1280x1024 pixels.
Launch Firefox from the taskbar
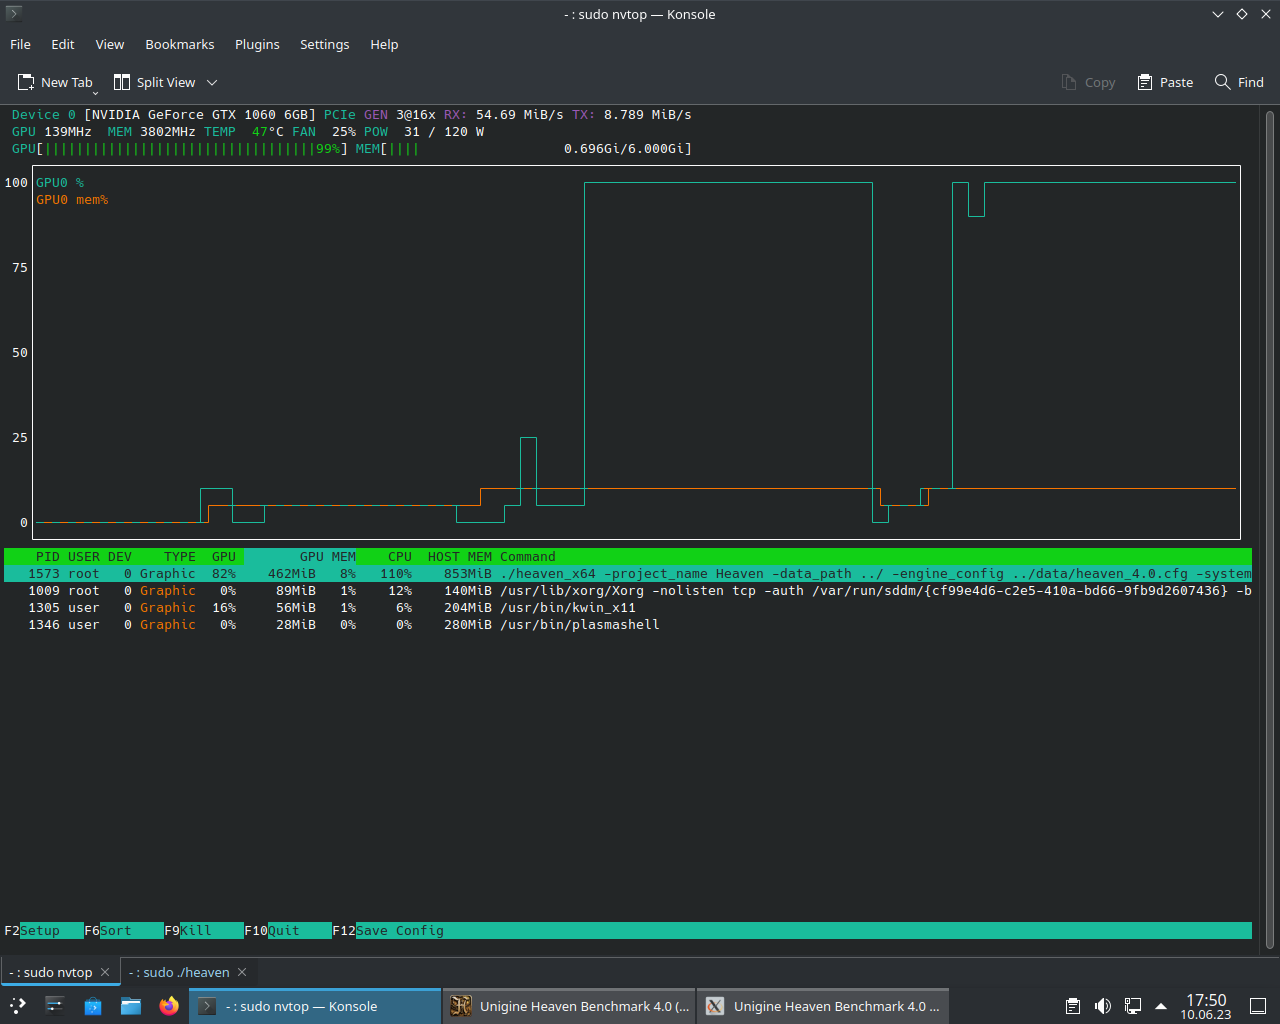pyautogui.click(x=169, y=1006)
